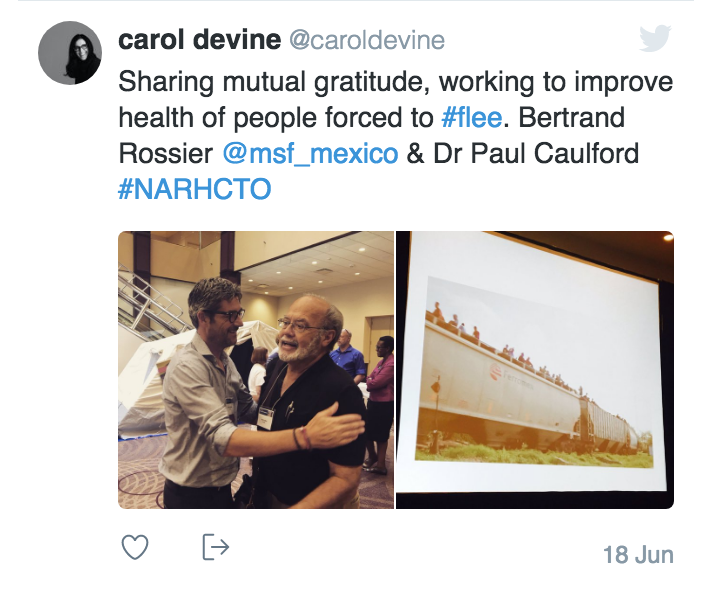Open carol devine's profile avatar

point(70,53)
